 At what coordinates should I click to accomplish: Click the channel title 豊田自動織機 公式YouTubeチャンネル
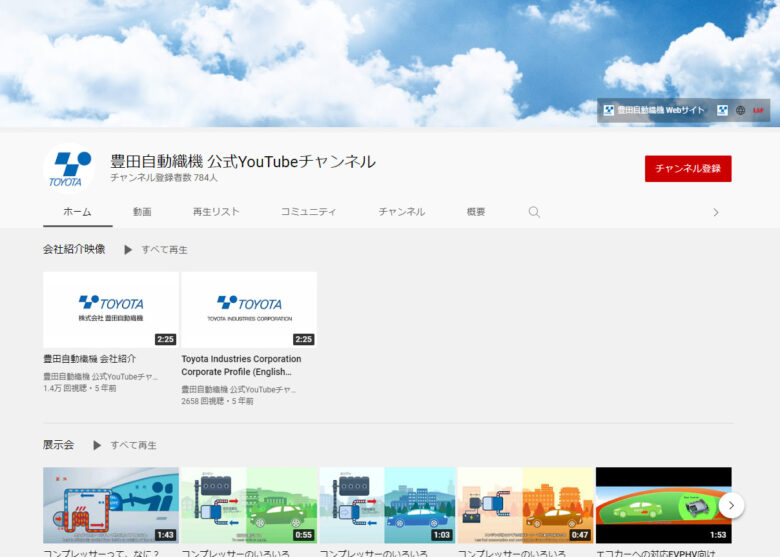243,161
